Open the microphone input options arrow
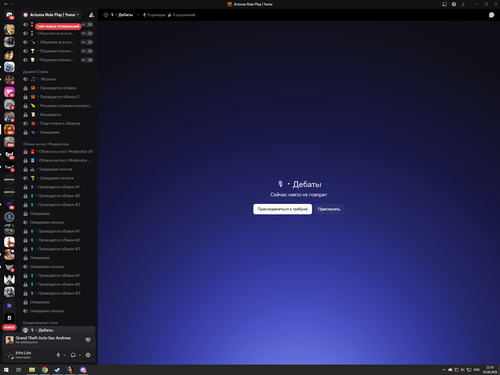The width and height of the screenshot is (500, 375). point(65,355)
